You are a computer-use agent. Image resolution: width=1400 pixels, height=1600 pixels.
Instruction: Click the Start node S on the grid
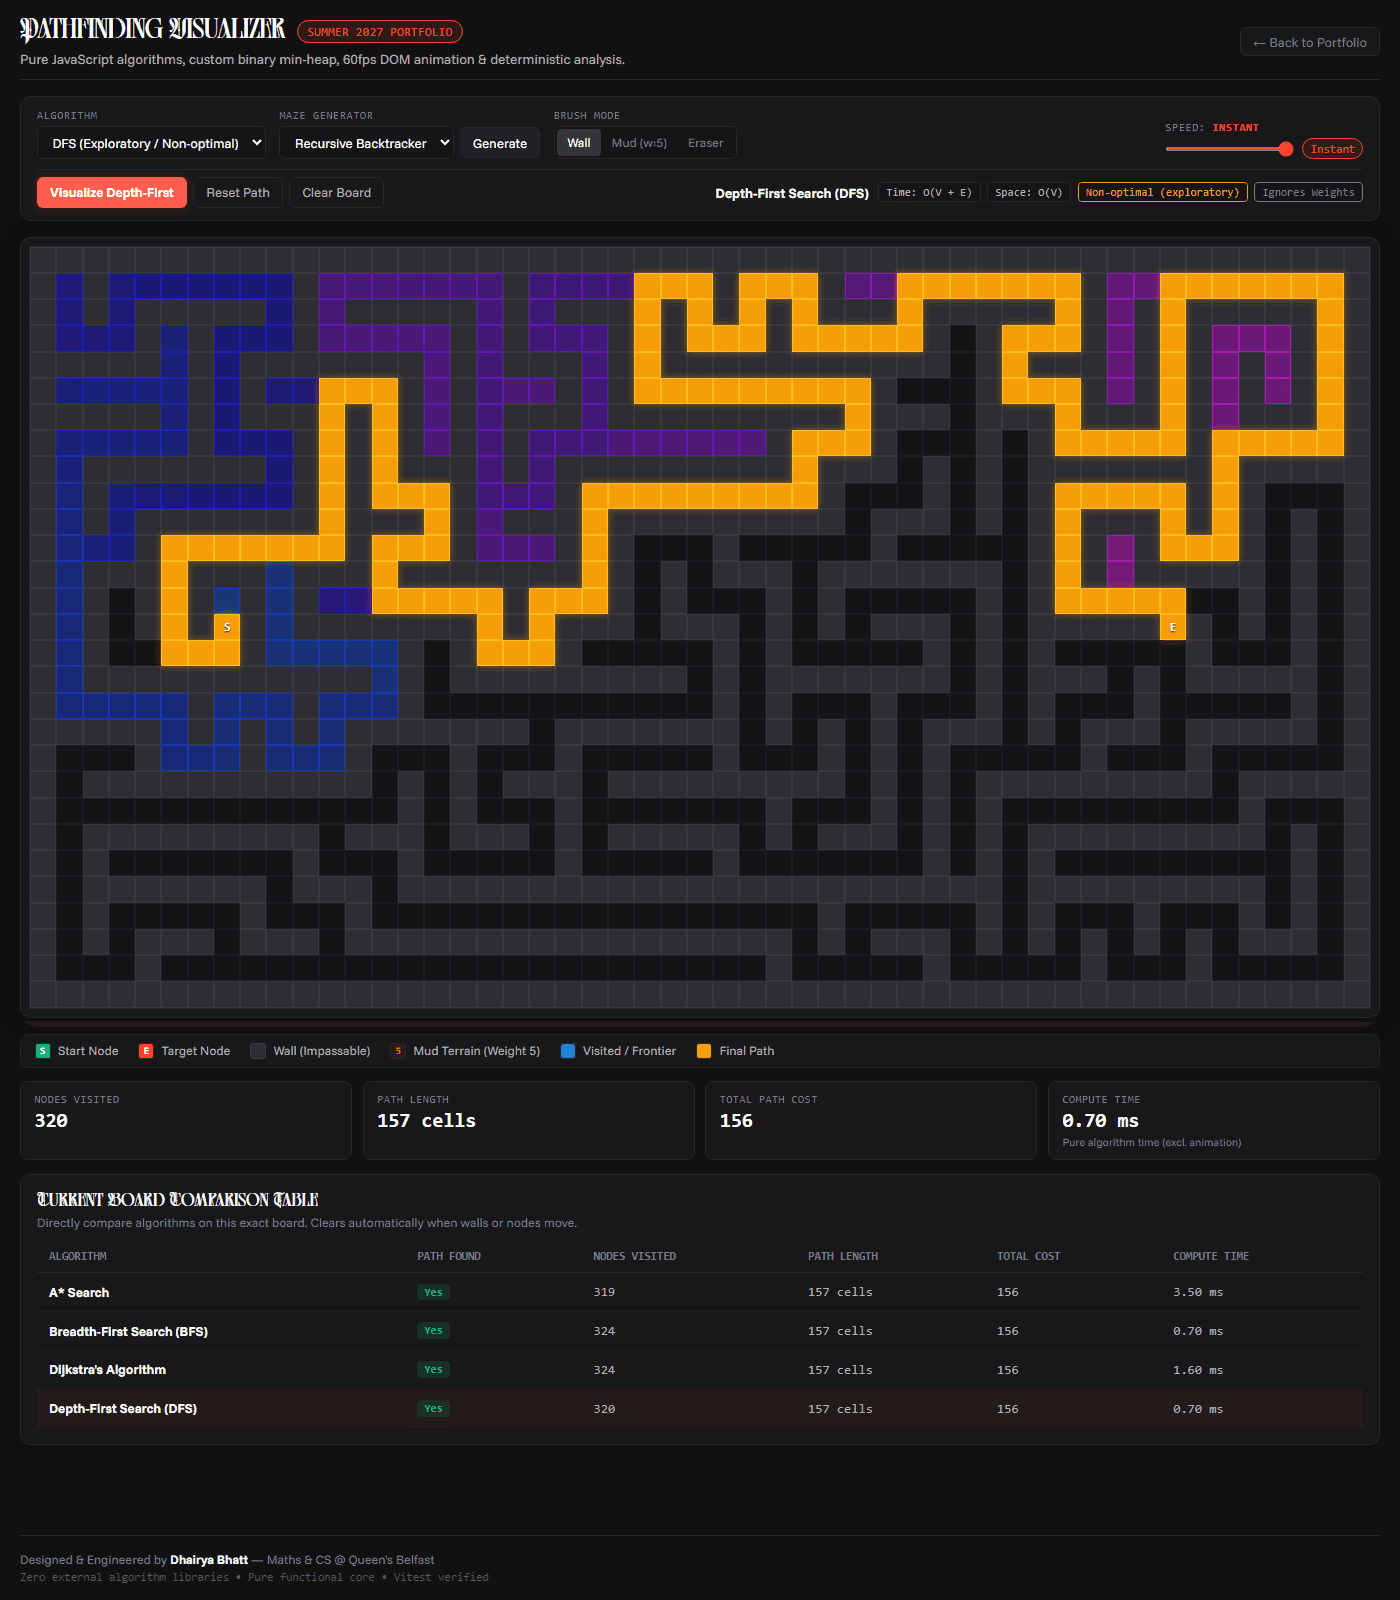pyautogui.click(x=227, y=627)
